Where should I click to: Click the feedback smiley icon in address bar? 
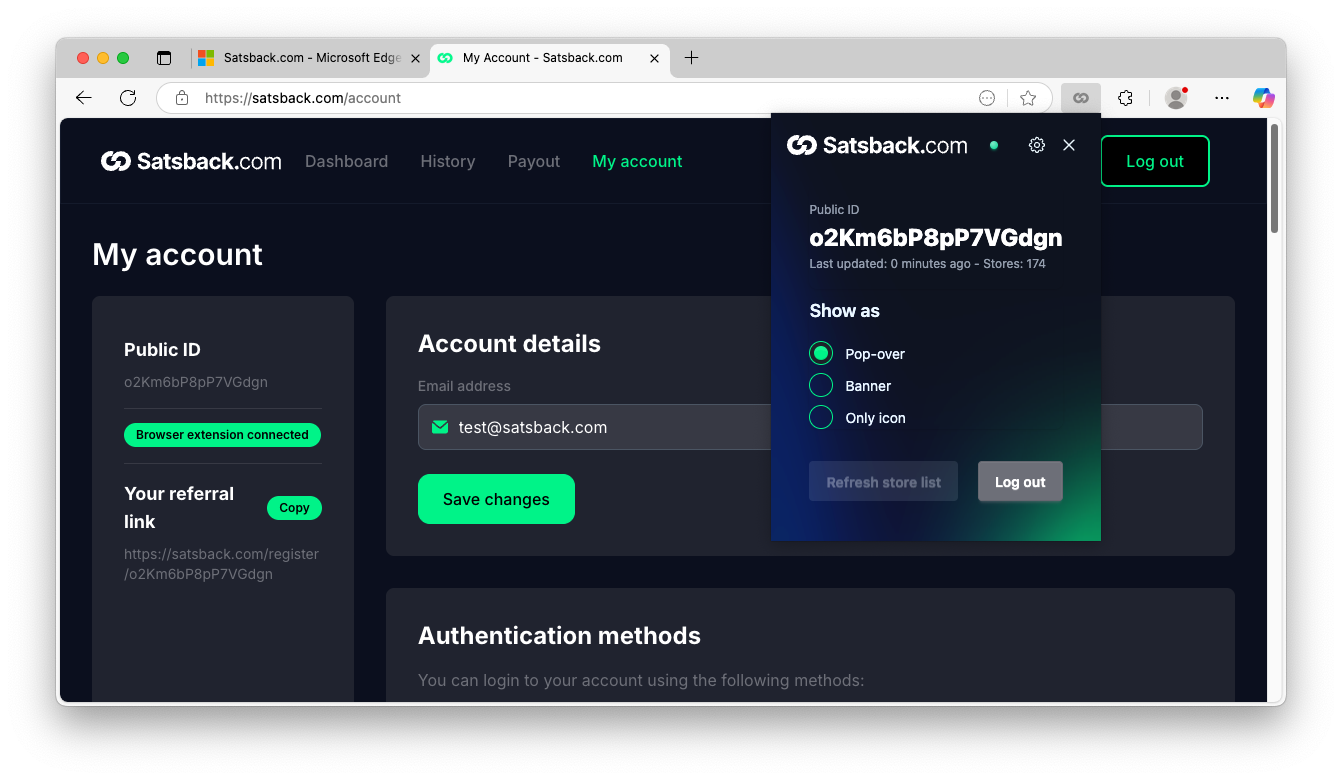(987, 98)
